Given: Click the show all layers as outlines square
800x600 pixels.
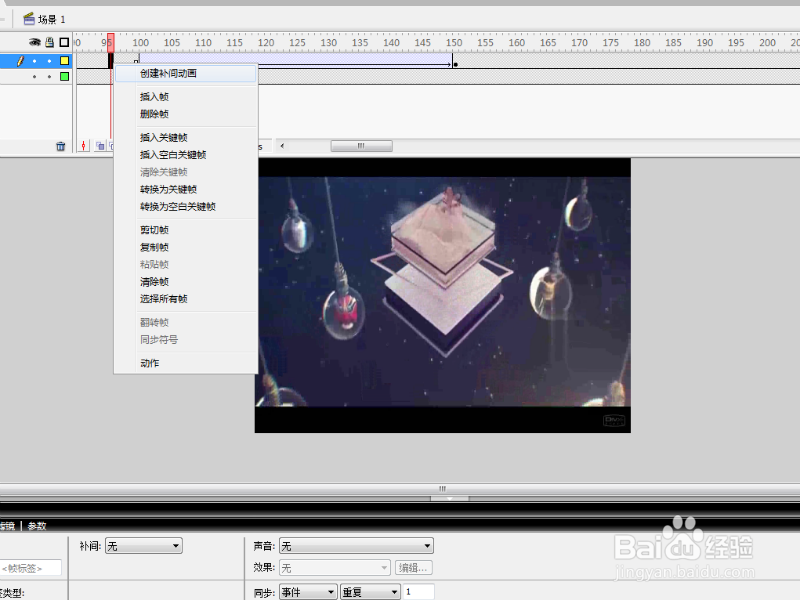Looking at the screenshot, I should [x=64, y=42].
